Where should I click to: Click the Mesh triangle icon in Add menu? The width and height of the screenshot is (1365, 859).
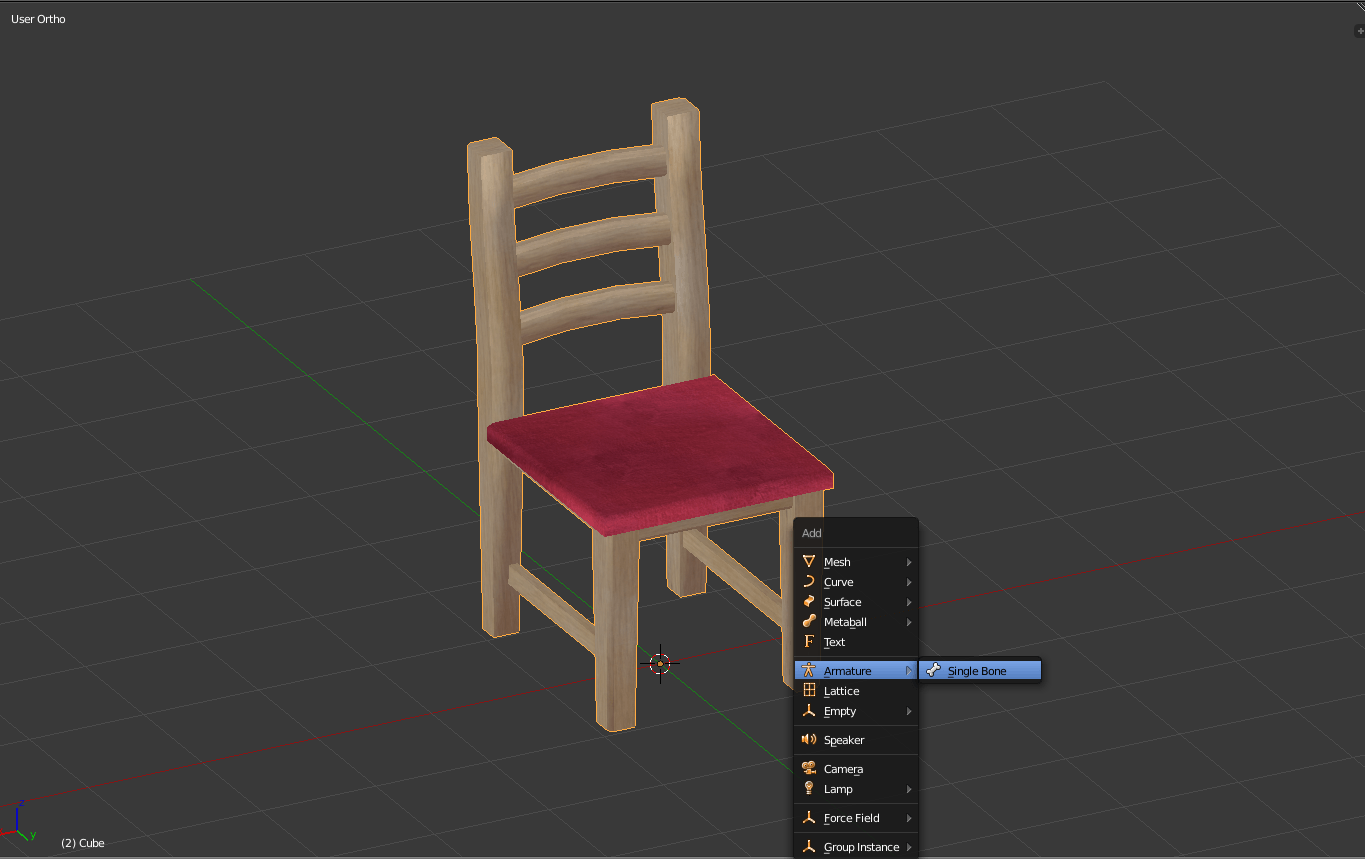809,562
